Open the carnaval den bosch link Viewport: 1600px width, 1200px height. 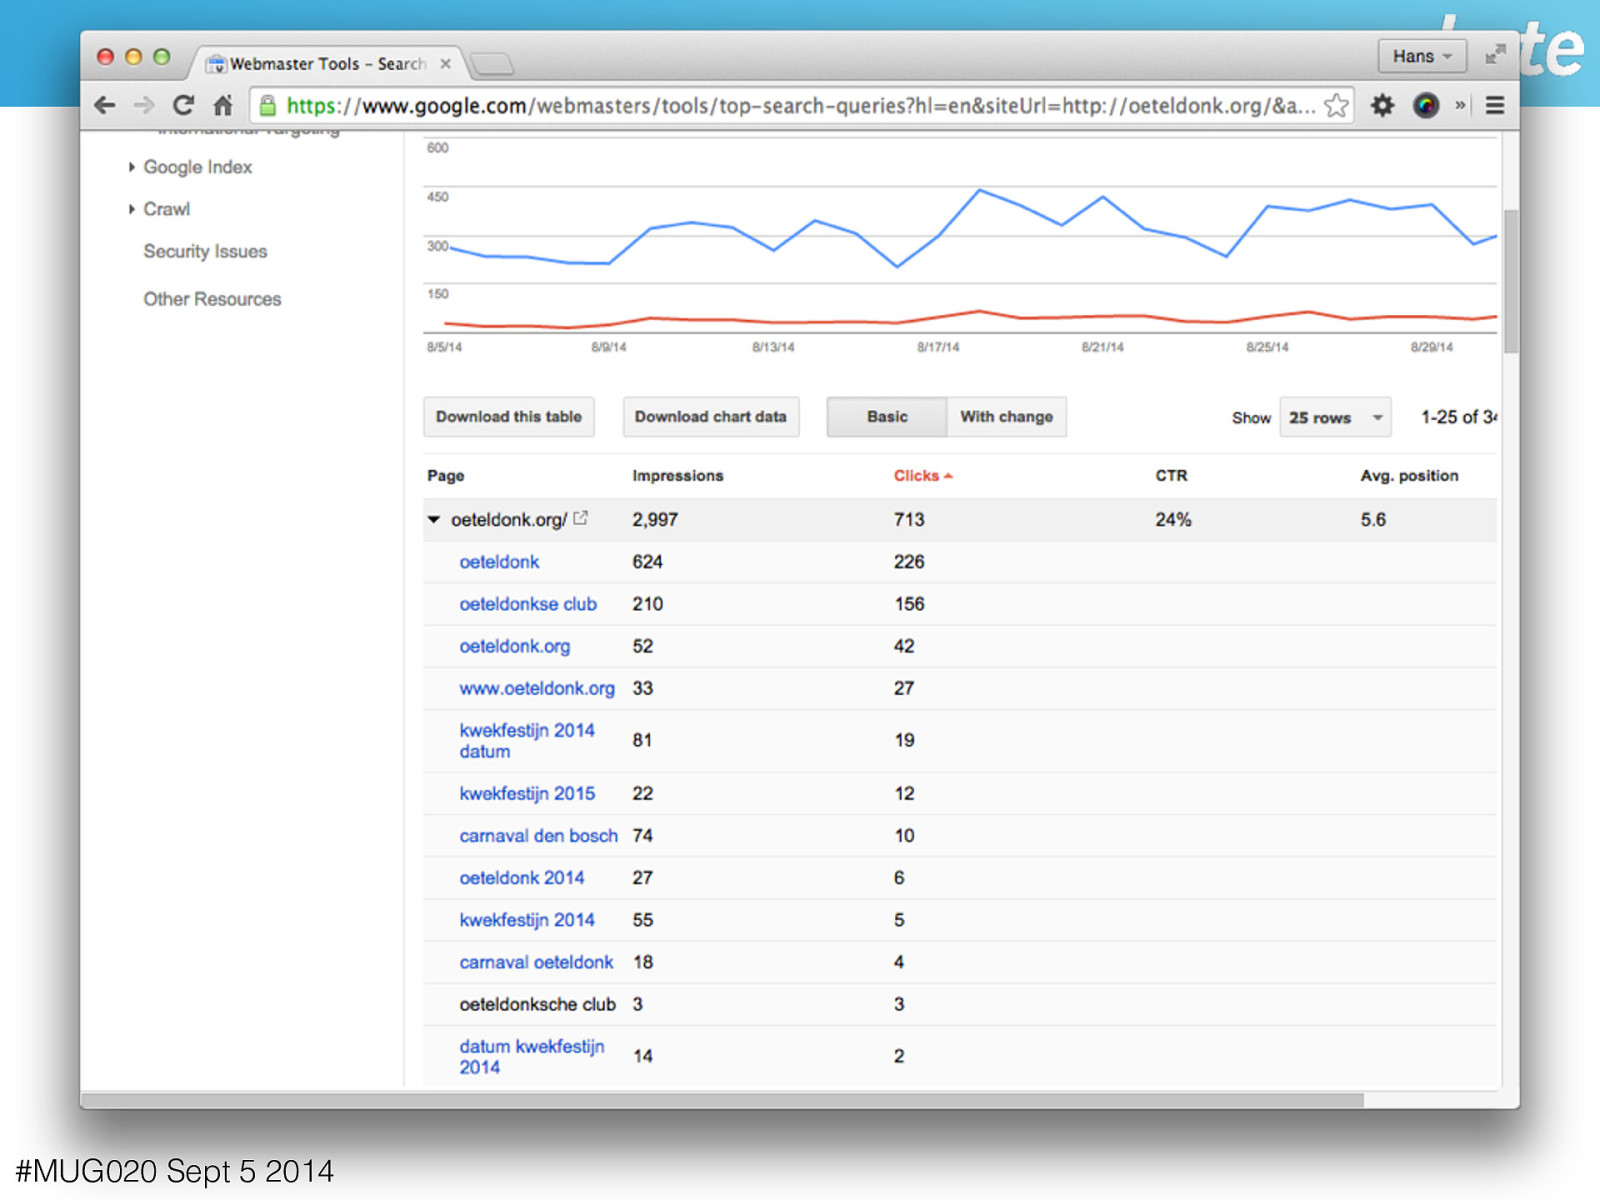click(x=538, y=835)
